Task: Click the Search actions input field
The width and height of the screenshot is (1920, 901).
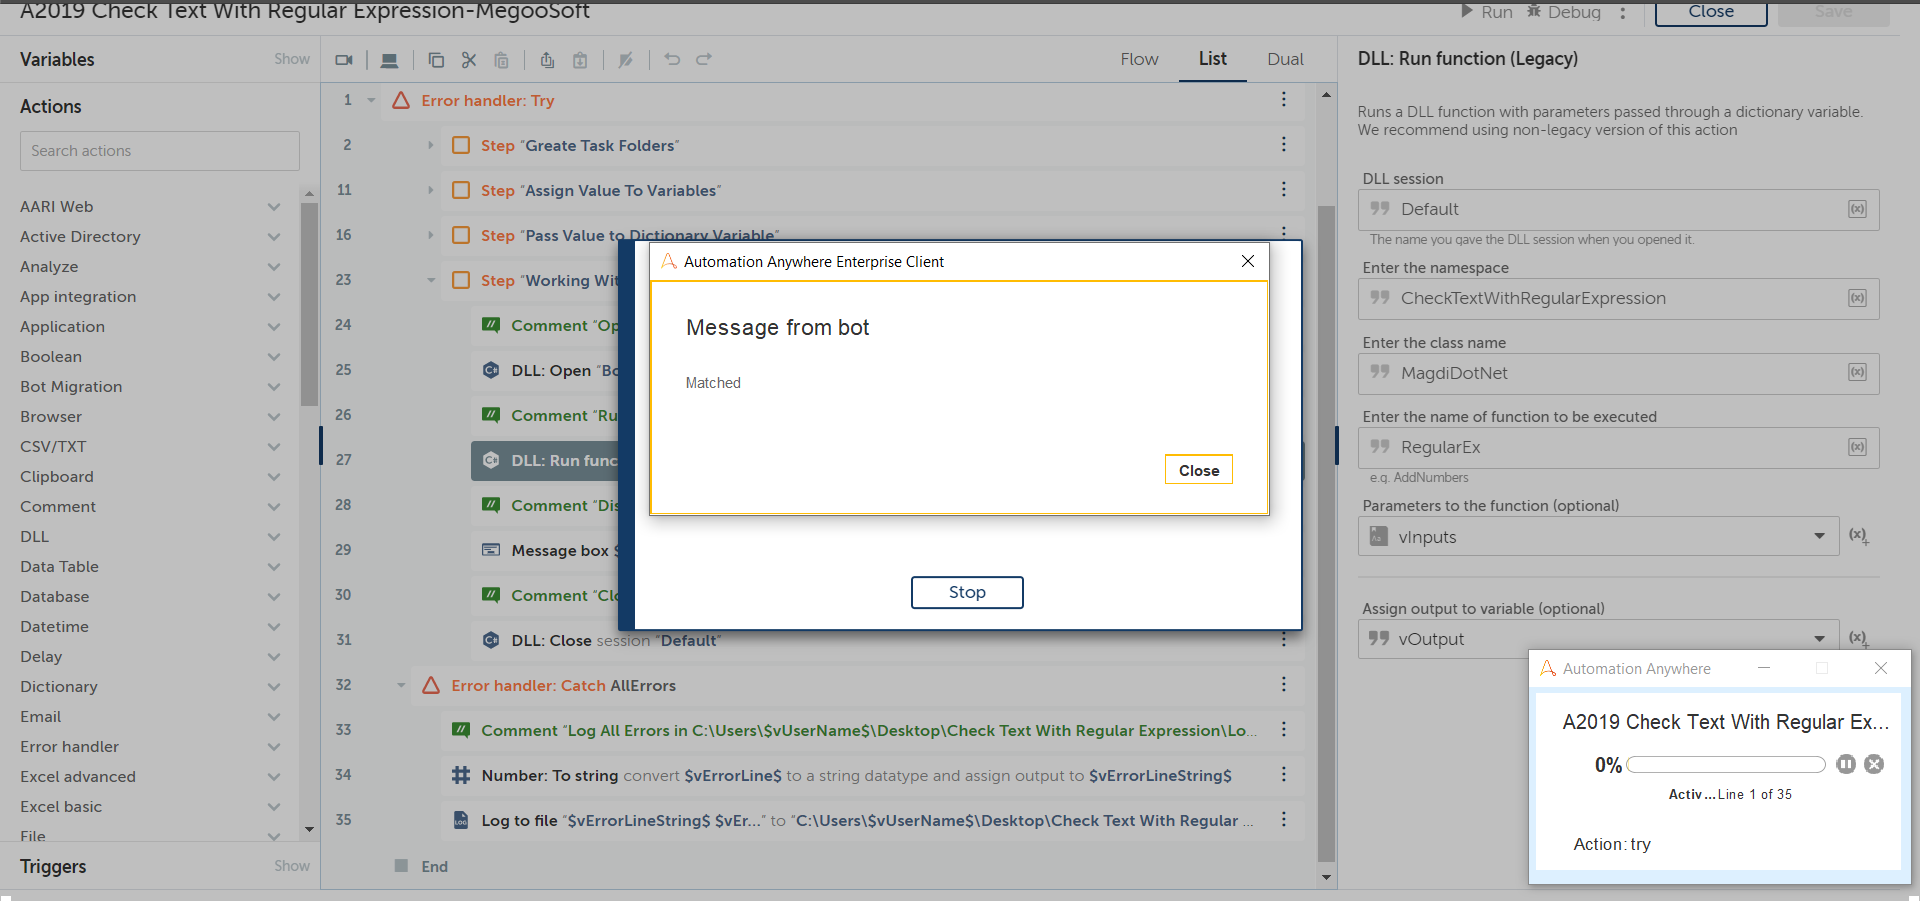Action: 160,151
